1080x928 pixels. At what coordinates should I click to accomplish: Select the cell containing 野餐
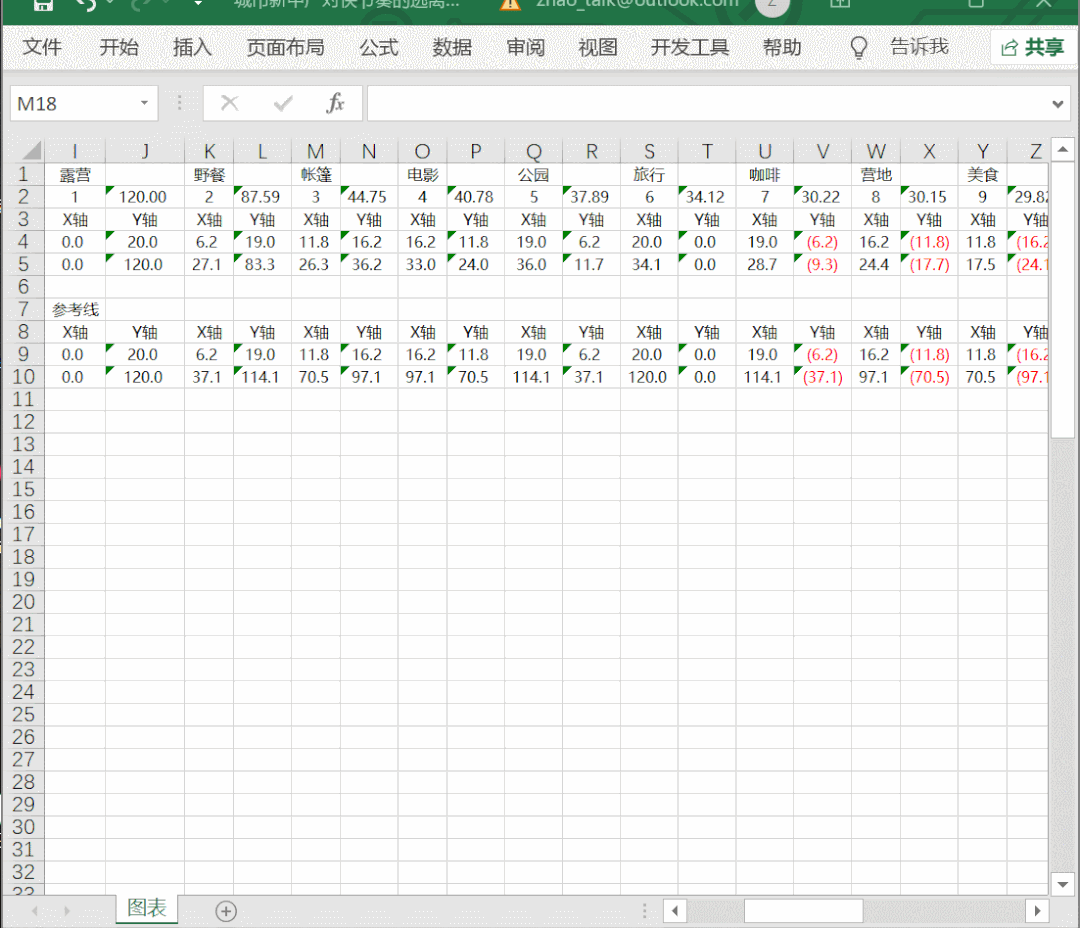[209, 175]
